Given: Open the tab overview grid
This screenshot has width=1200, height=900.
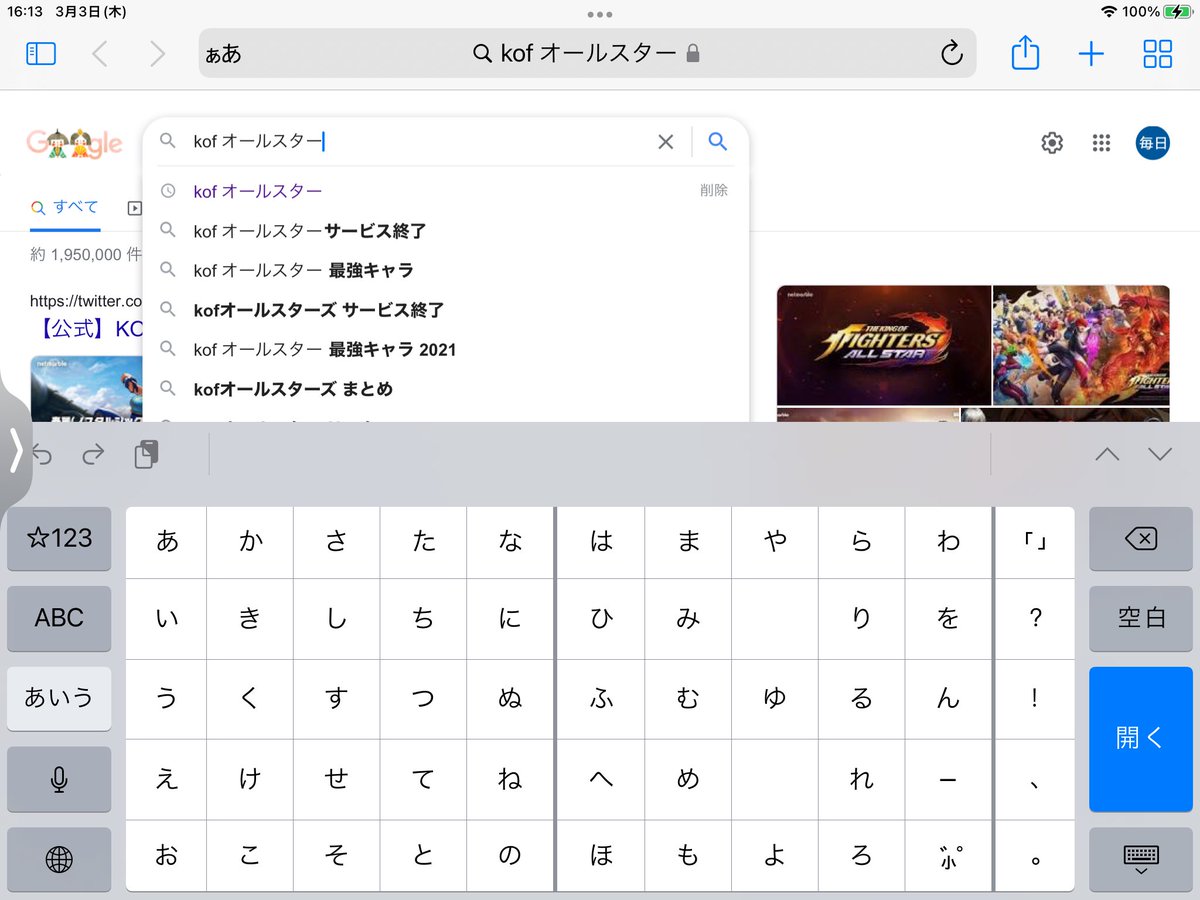Looking at the screenshot, I should point(1157,54).
